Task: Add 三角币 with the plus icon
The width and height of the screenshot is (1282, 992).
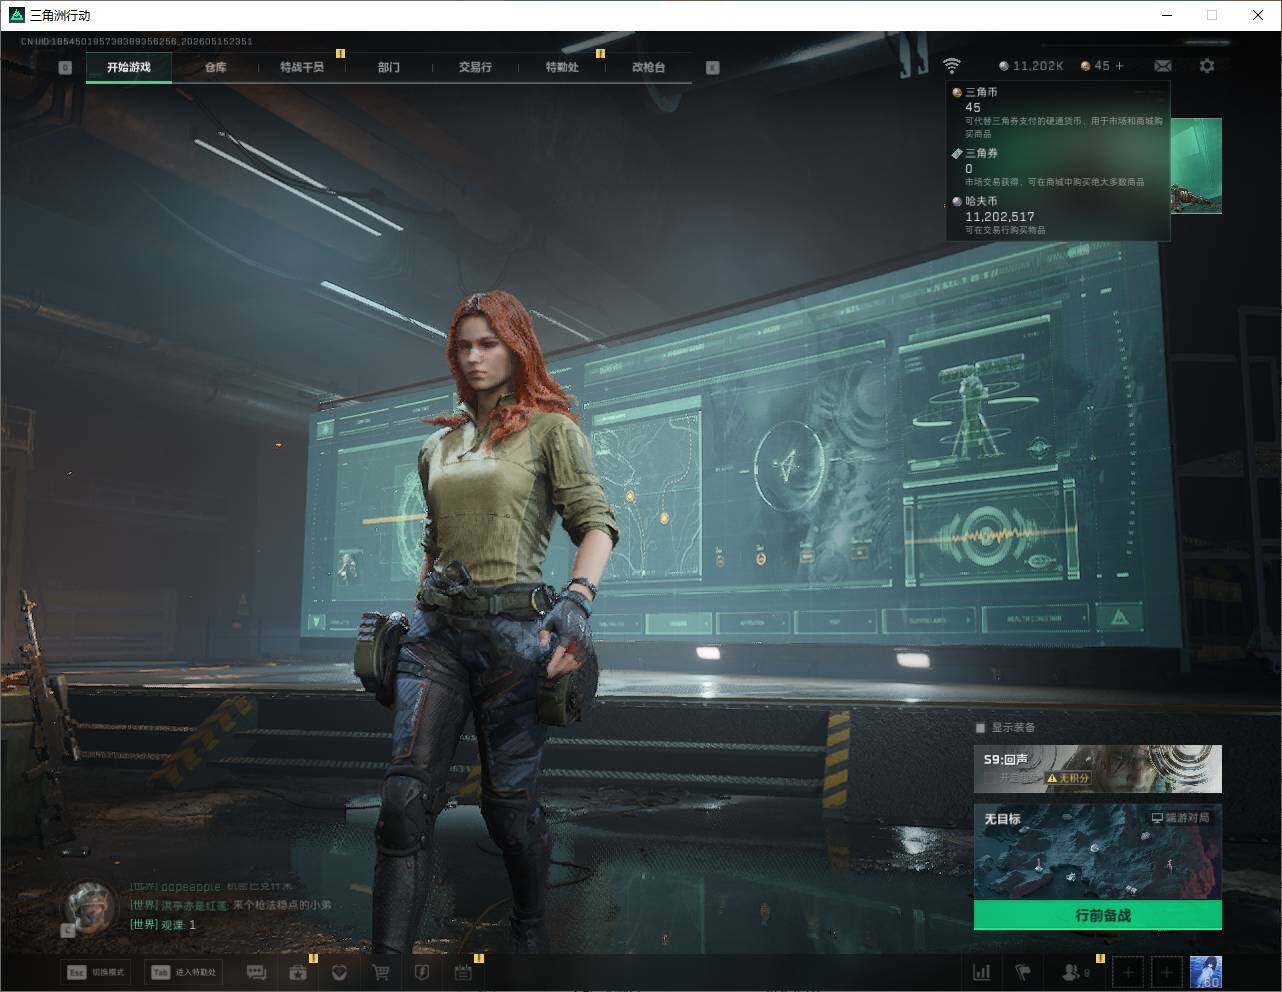Action: 1119,66
